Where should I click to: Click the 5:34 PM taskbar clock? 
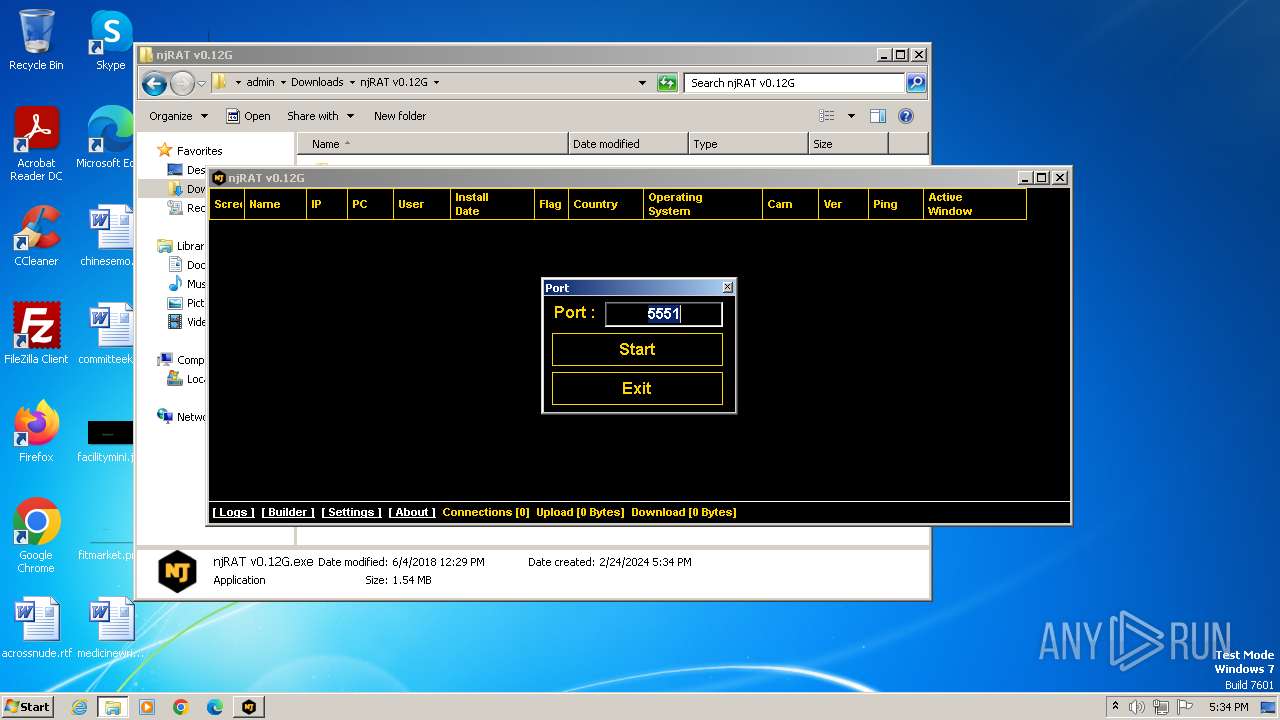click(1229, 707)
